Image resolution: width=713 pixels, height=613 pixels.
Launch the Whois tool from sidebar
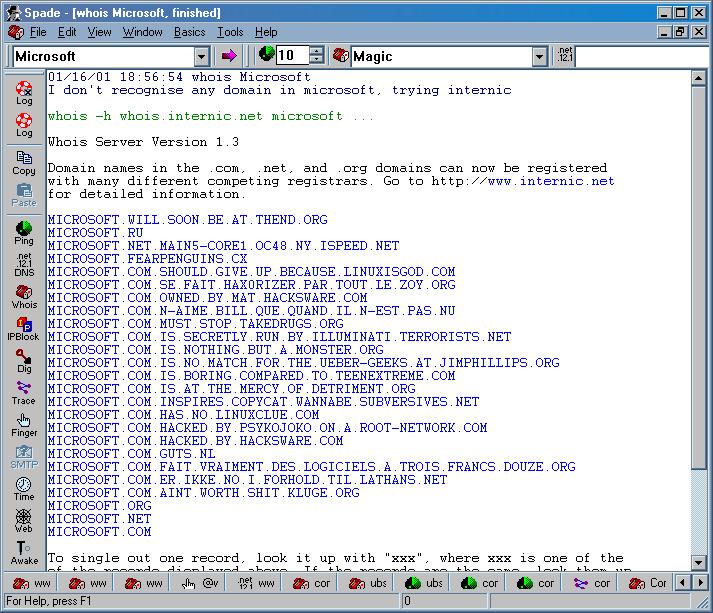coord(24,297)
